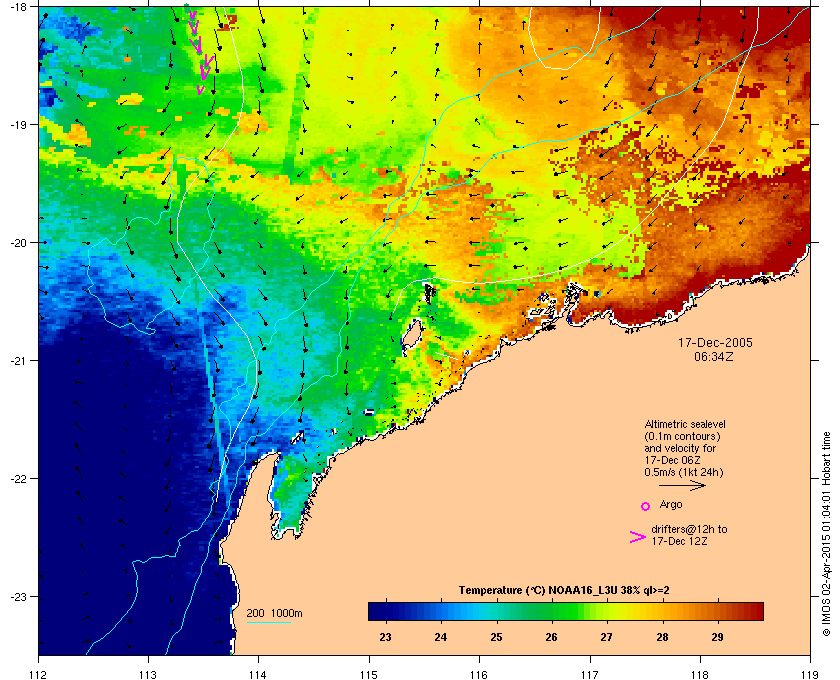The image size is (840, 680).
Task: Click the colorbar tick label '23'
Action: (x=385, y=637)
